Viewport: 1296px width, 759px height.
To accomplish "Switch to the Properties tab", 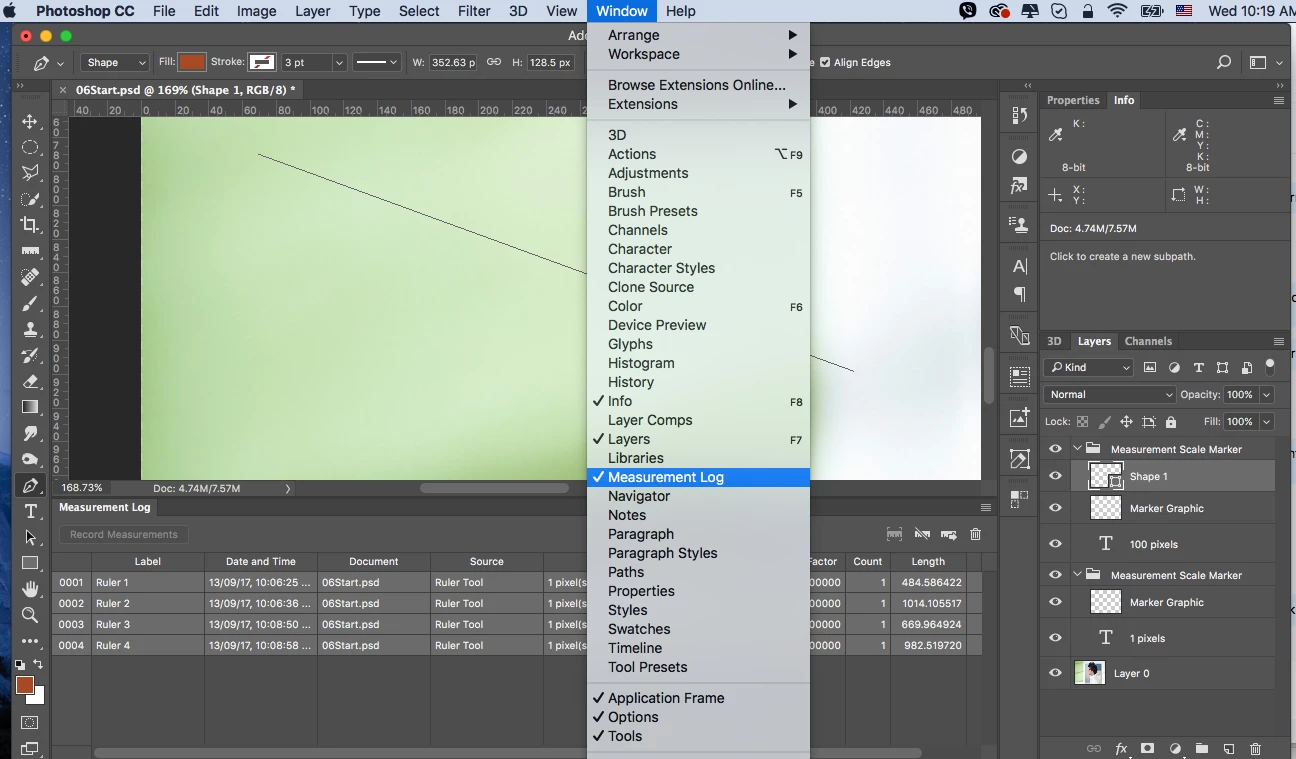I will [x=1073, y=100].
